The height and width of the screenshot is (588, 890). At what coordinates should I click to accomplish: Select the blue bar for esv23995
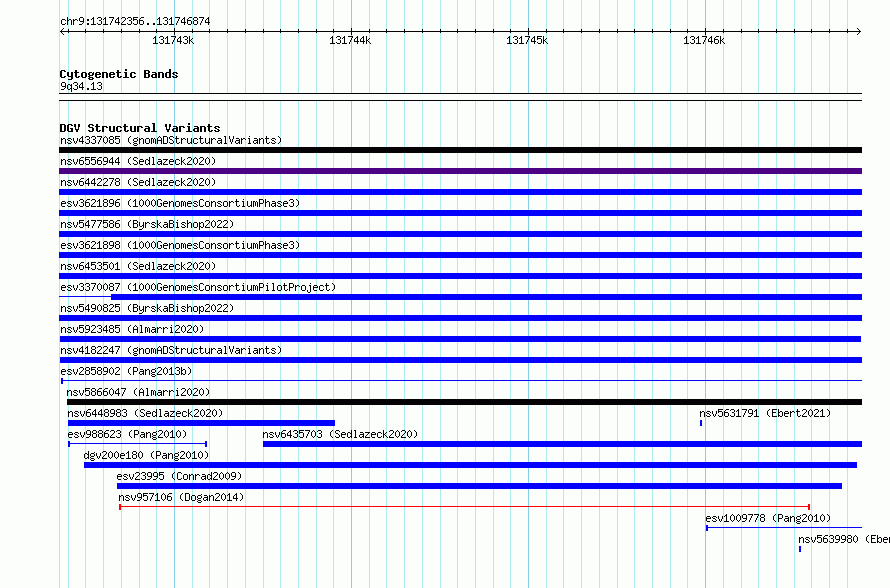480,486
